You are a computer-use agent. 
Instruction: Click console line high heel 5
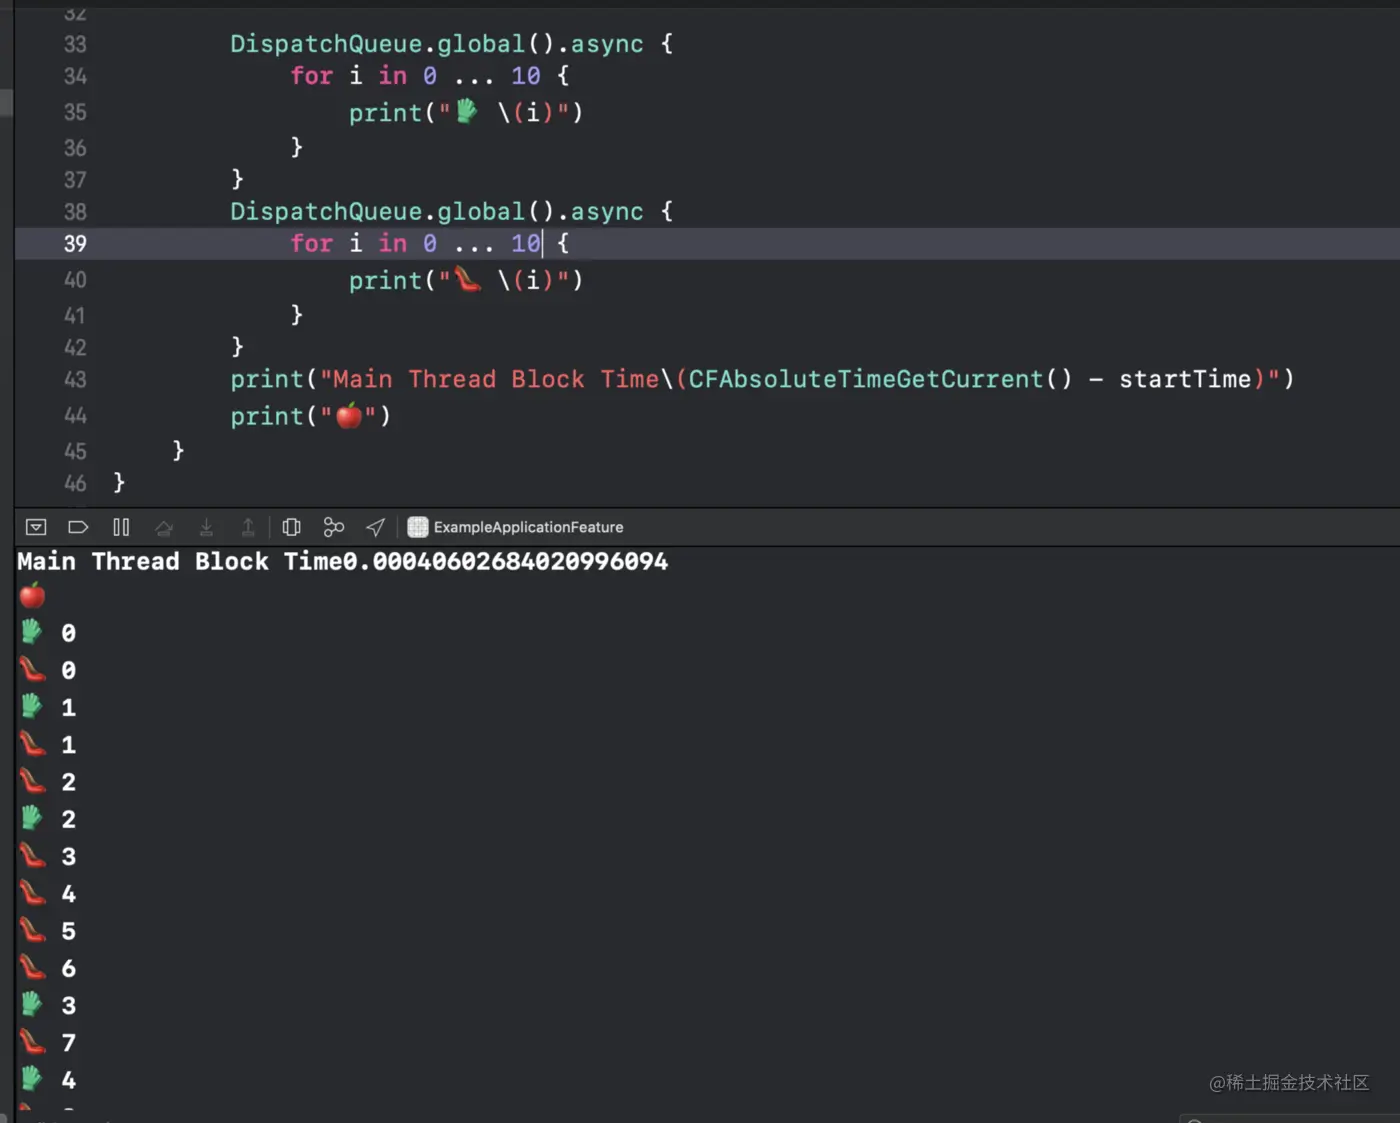pyautogui.click(x=48, y=931)
